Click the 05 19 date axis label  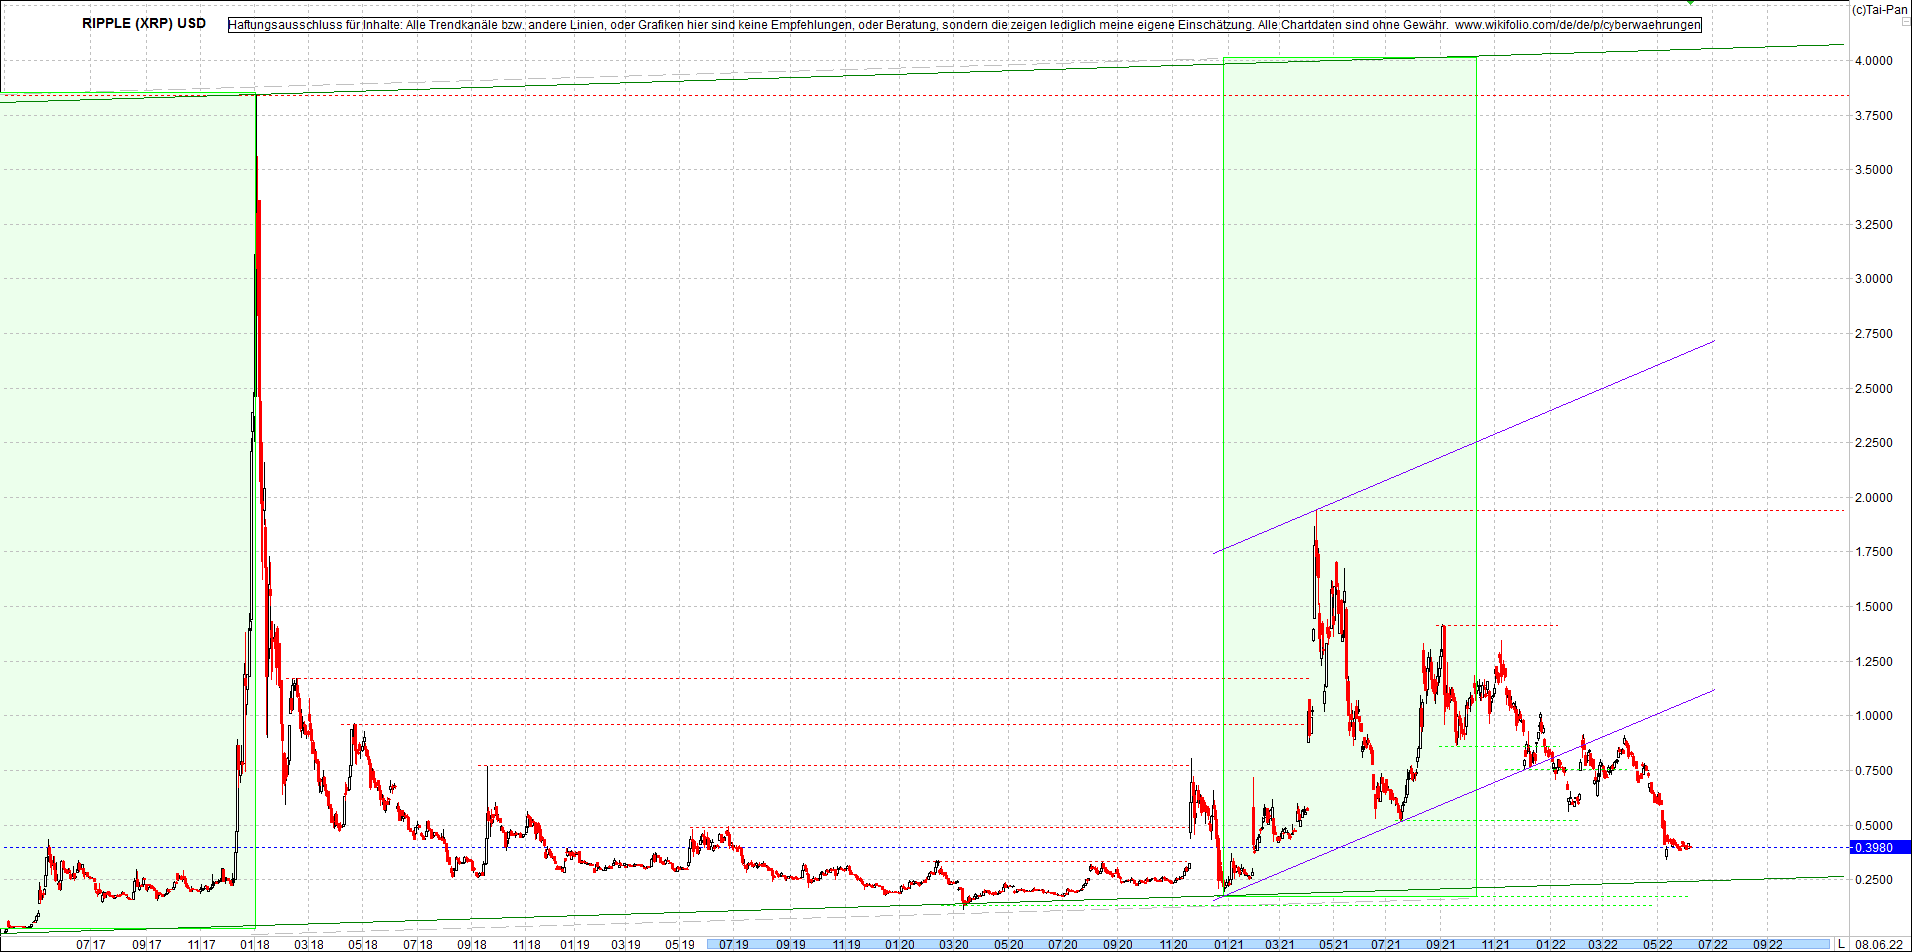[680, 944]
